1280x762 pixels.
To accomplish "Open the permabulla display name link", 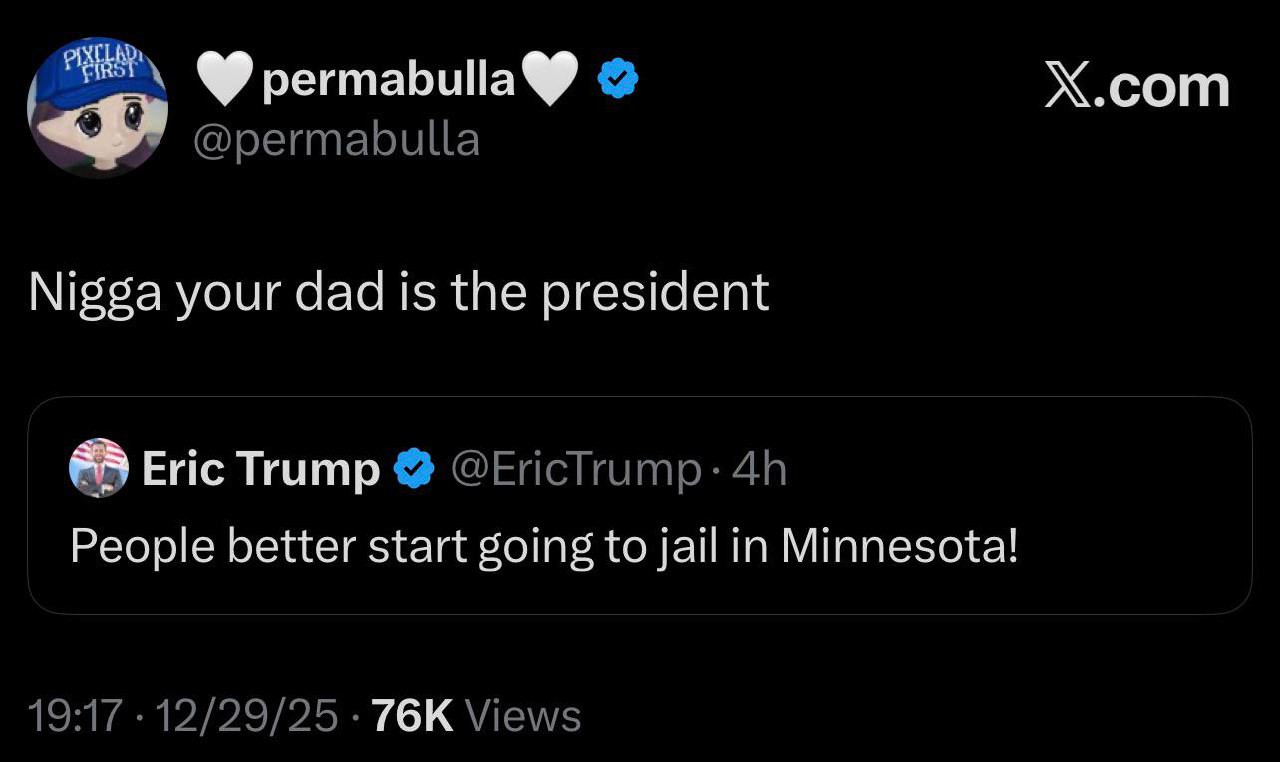I will point(388,80).
